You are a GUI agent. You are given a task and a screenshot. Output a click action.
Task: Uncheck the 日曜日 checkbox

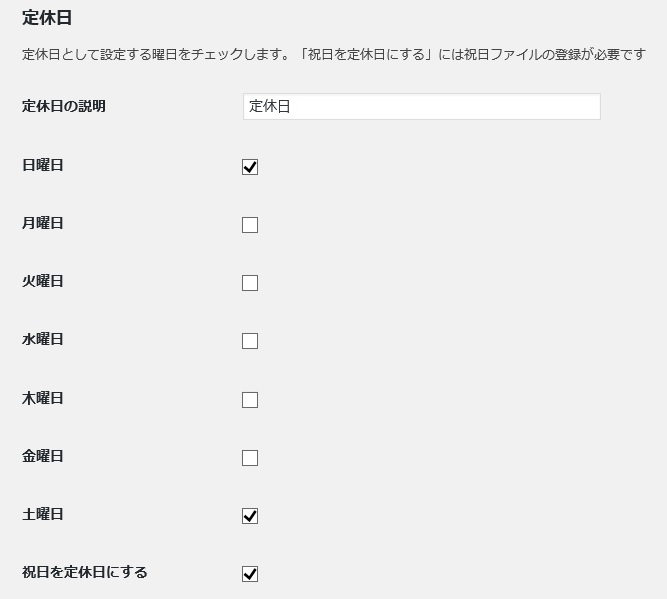point(250,167)
